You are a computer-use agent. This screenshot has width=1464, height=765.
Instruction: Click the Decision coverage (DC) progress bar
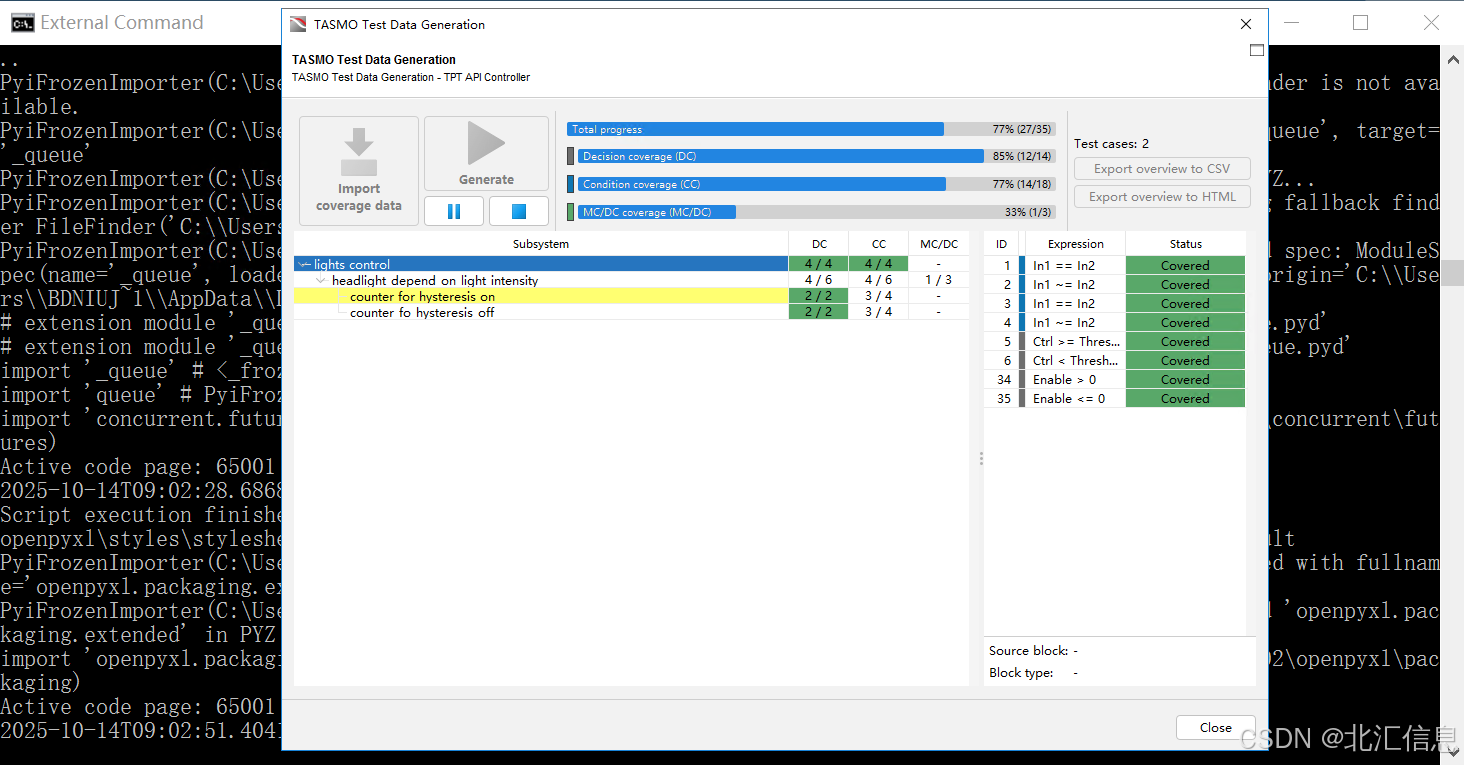click(x=817, y=156)
